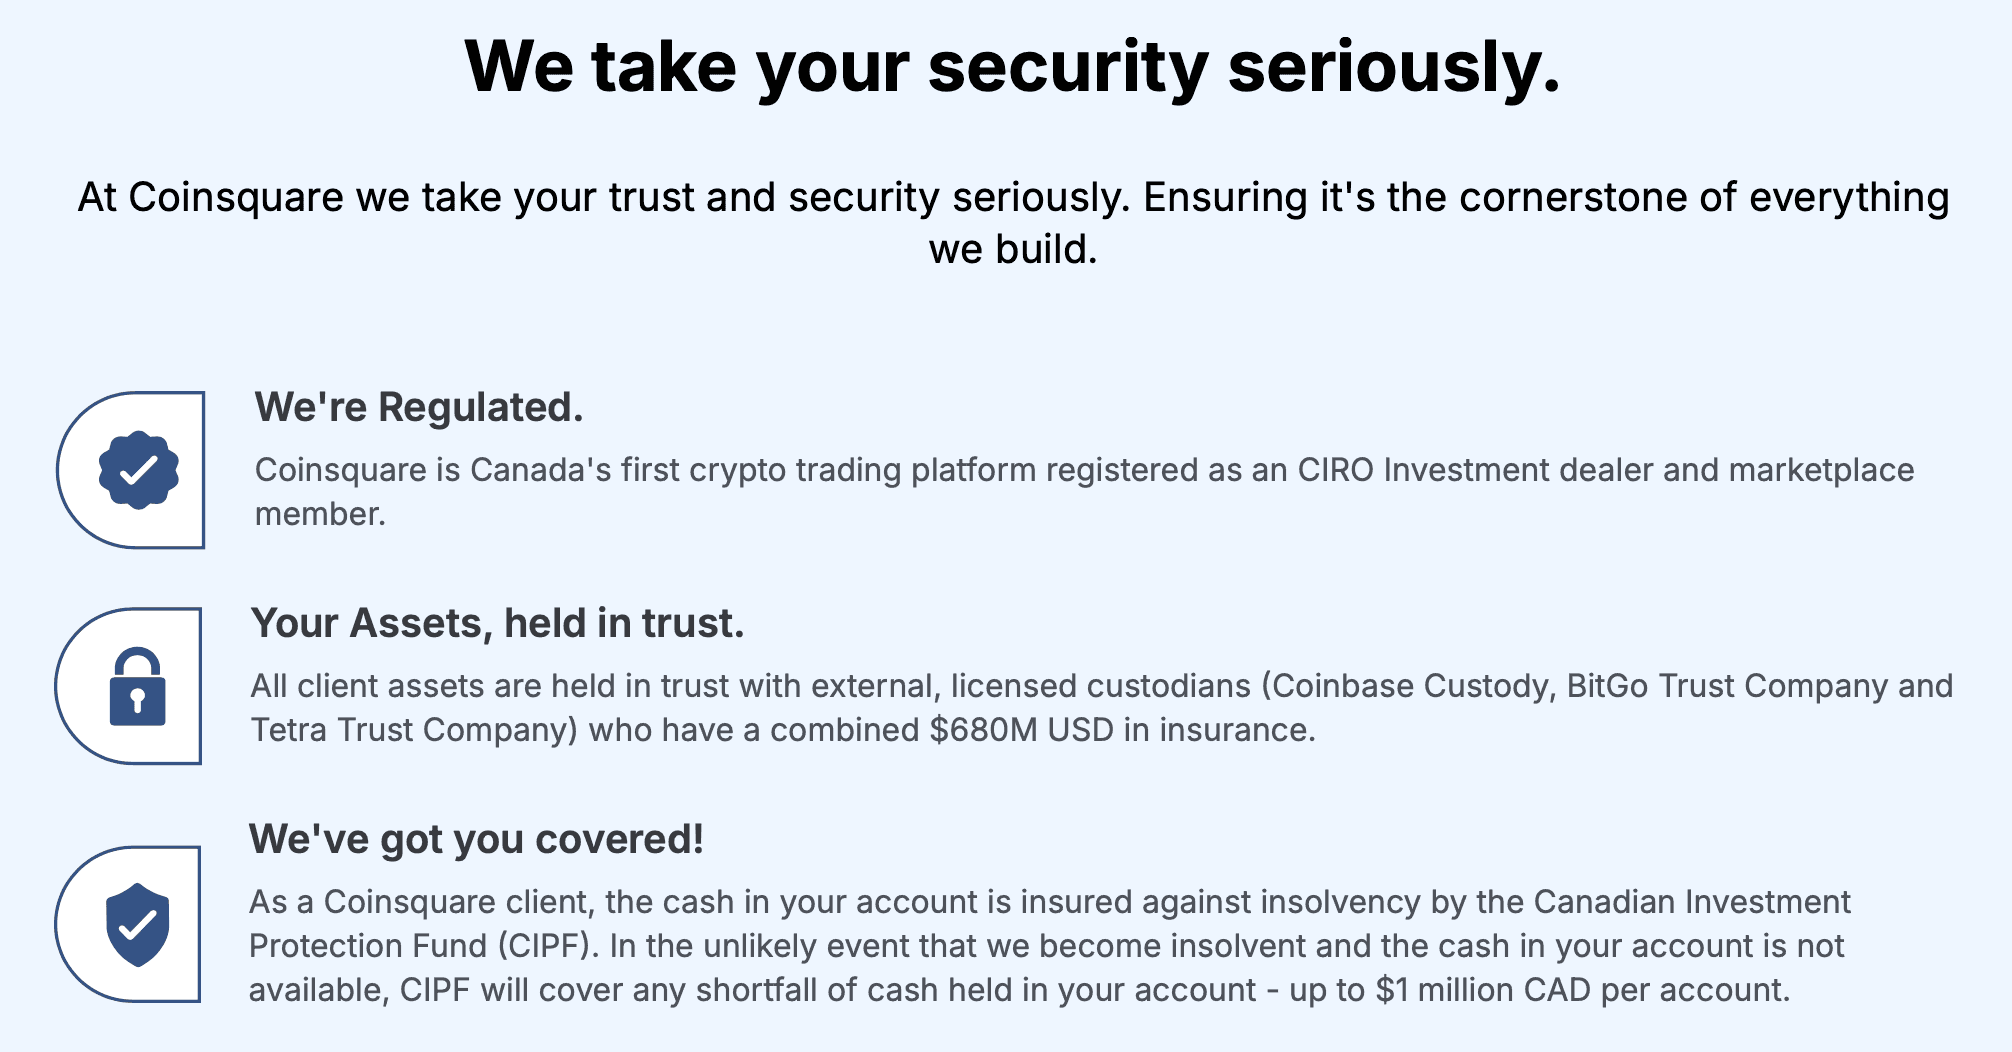2012x1052 pixels.
Task: Click the verified badge checkmark icon
Action: coord(139,470)
